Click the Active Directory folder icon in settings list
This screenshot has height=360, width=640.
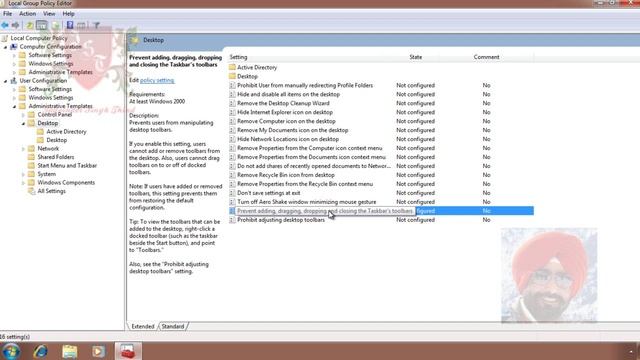pyautogui.click(x=232, y=67)
